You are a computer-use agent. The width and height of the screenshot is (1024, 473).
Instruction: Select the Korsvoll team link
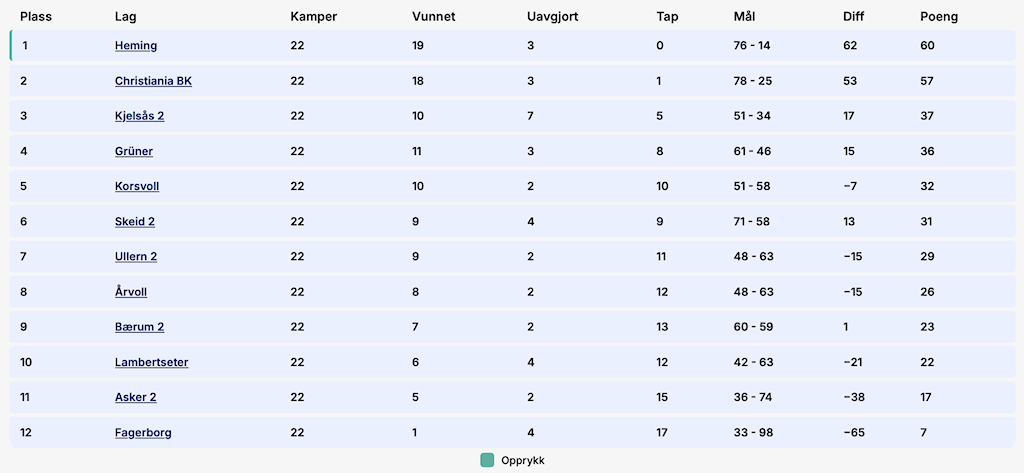137,186
